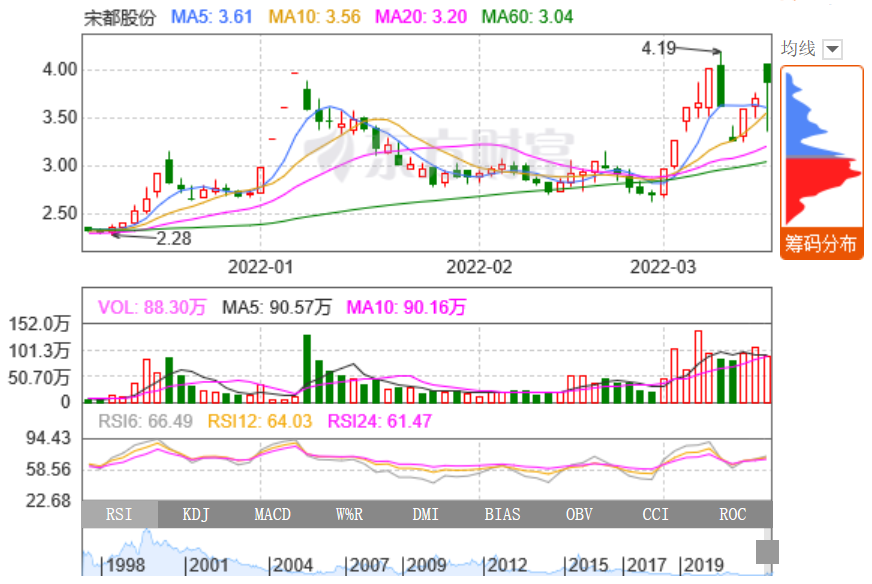The width and height of the screenshot is (872, 584).
Task: Switch to the CCI indicator tab
Action: point(656,514)
